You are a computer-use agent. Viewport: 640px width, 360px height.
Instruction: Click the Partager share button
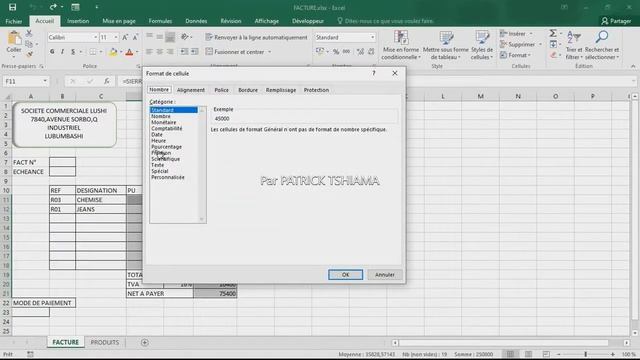pyautogui.click(x=616, y=21)
